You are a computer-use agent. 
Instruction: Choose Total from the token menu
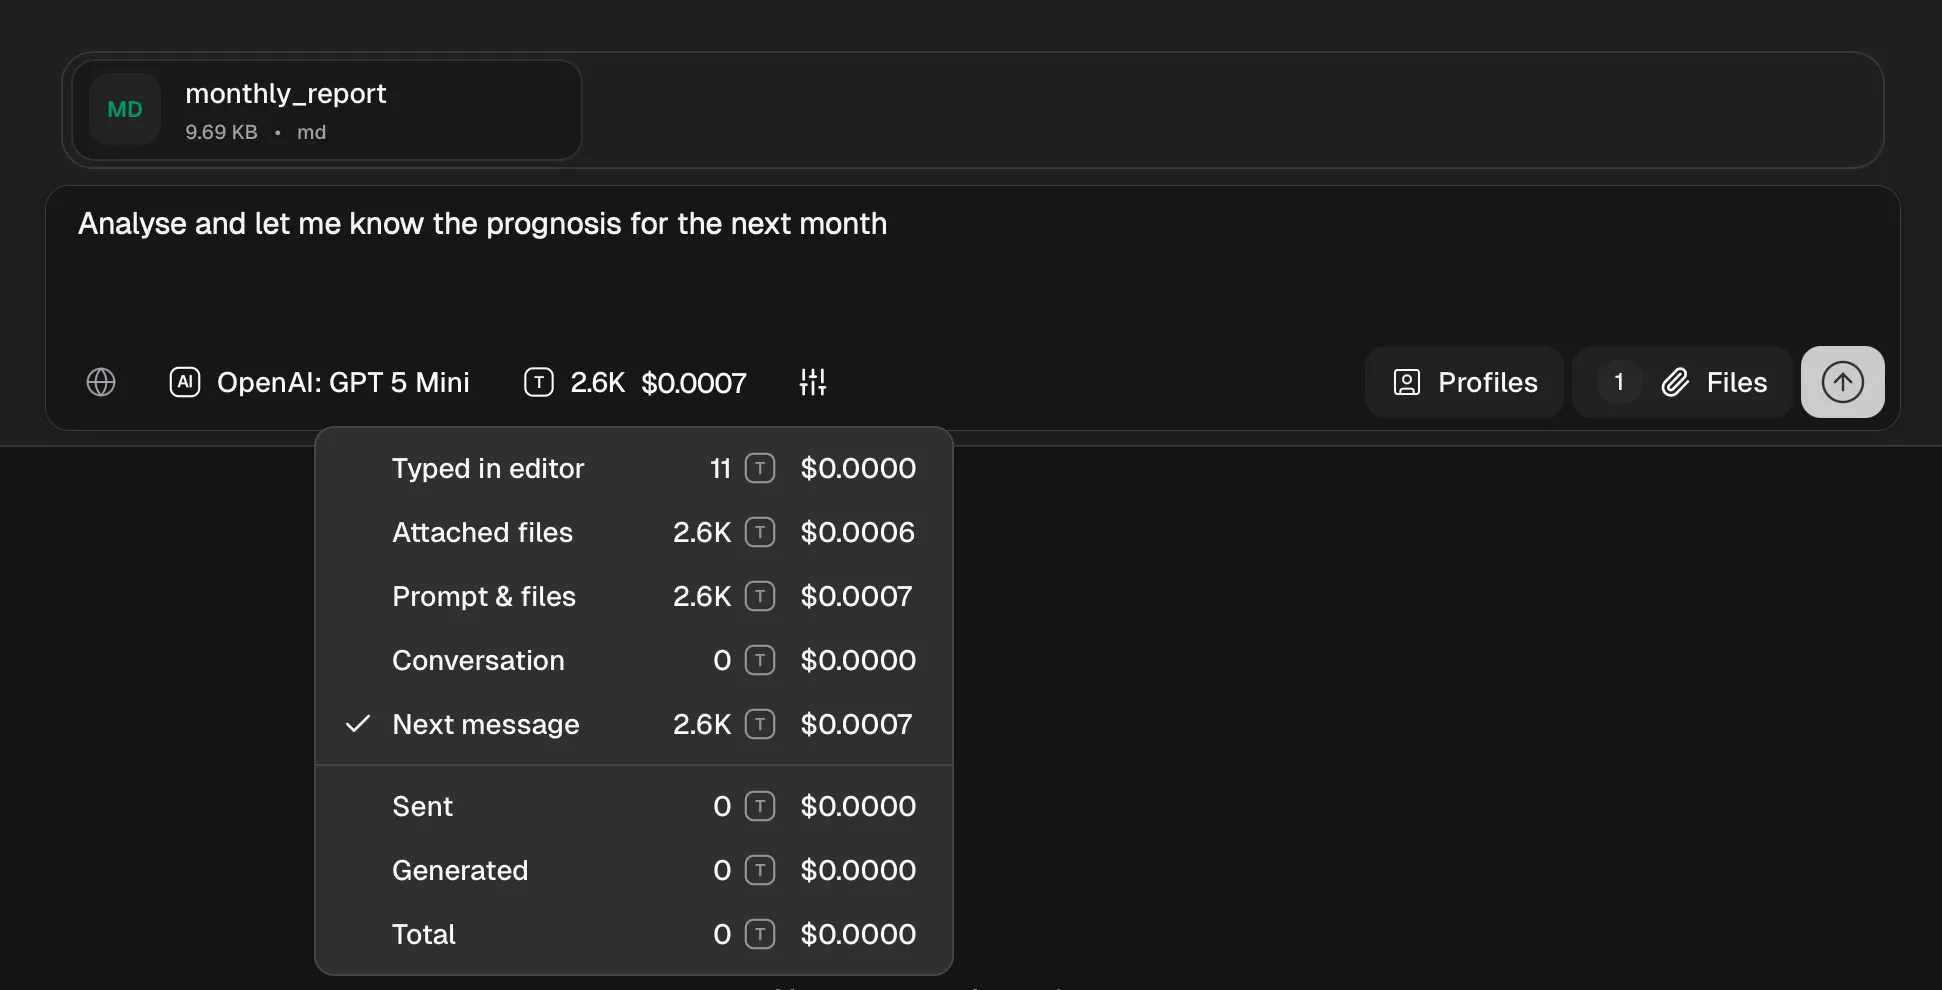click(x=424, y=934)
